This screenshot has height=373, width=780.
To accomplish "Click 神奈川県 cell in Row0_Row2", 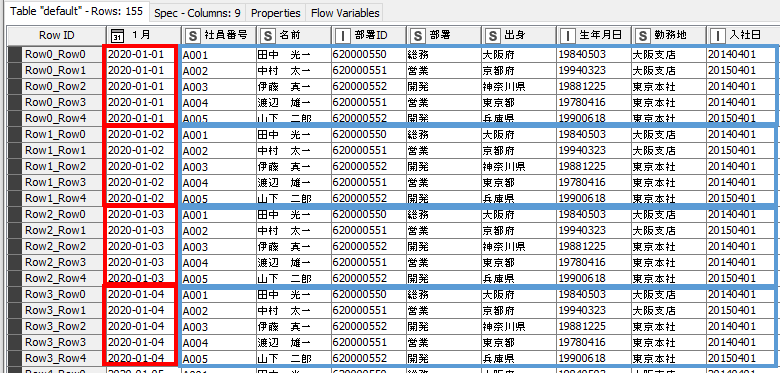I will click(x=519, y=87).
